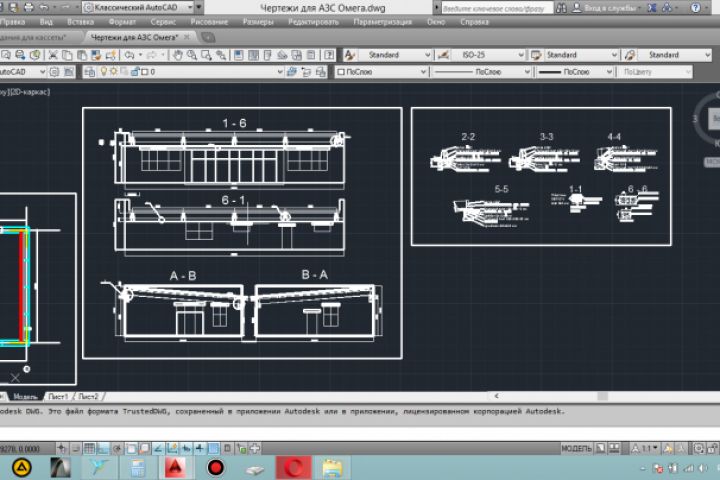720x480 pixels.
Task: Click the Table Style icon
Action: (x=535, y=55)
